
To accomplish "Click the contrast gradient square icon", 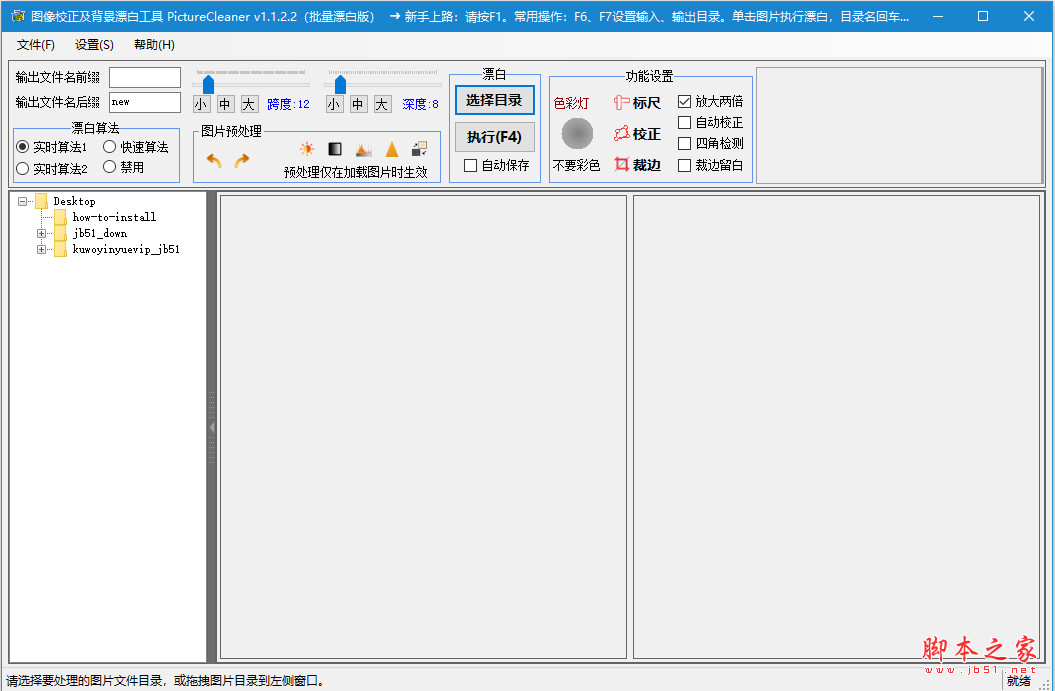I will (x=335, y=148).
